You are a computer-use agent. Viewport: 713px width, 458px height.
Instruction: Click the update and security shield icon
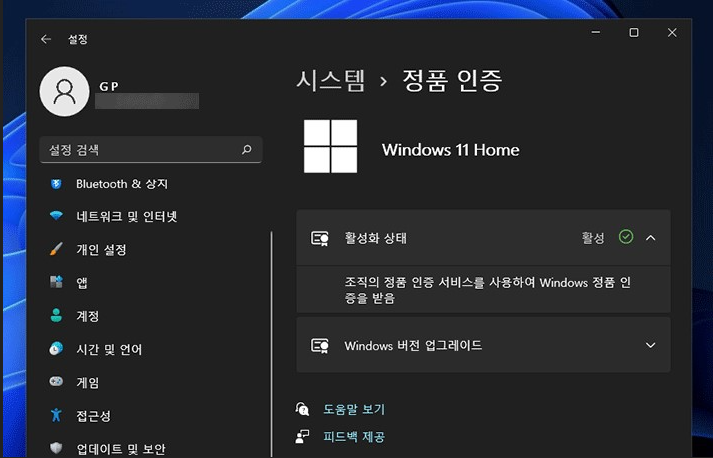56,448
